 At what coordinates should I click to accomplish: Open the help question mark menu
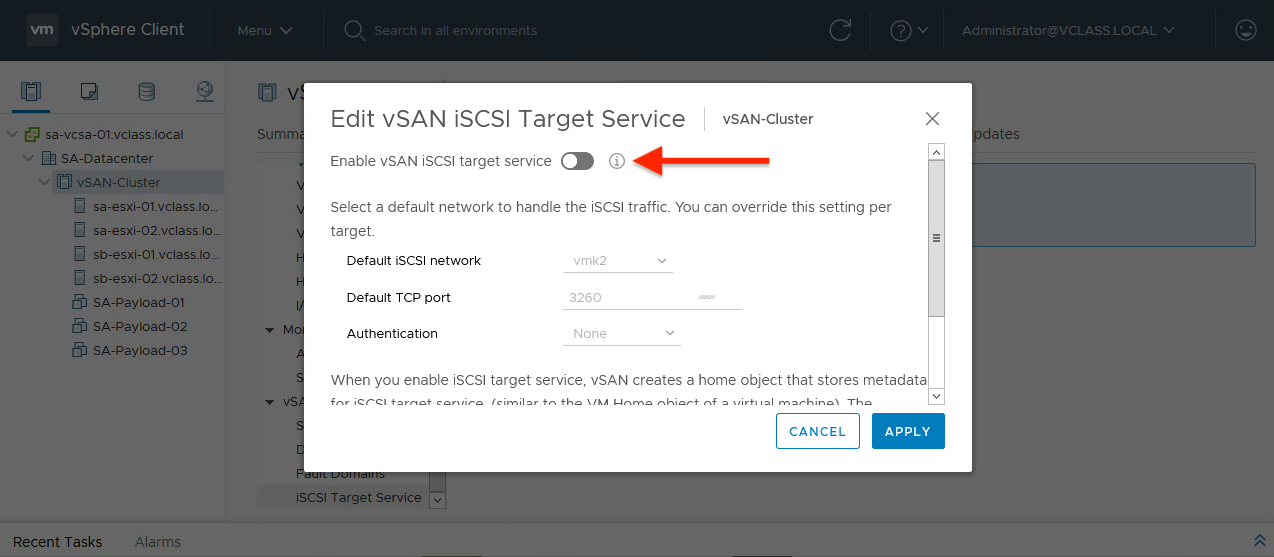coord(909,30)
